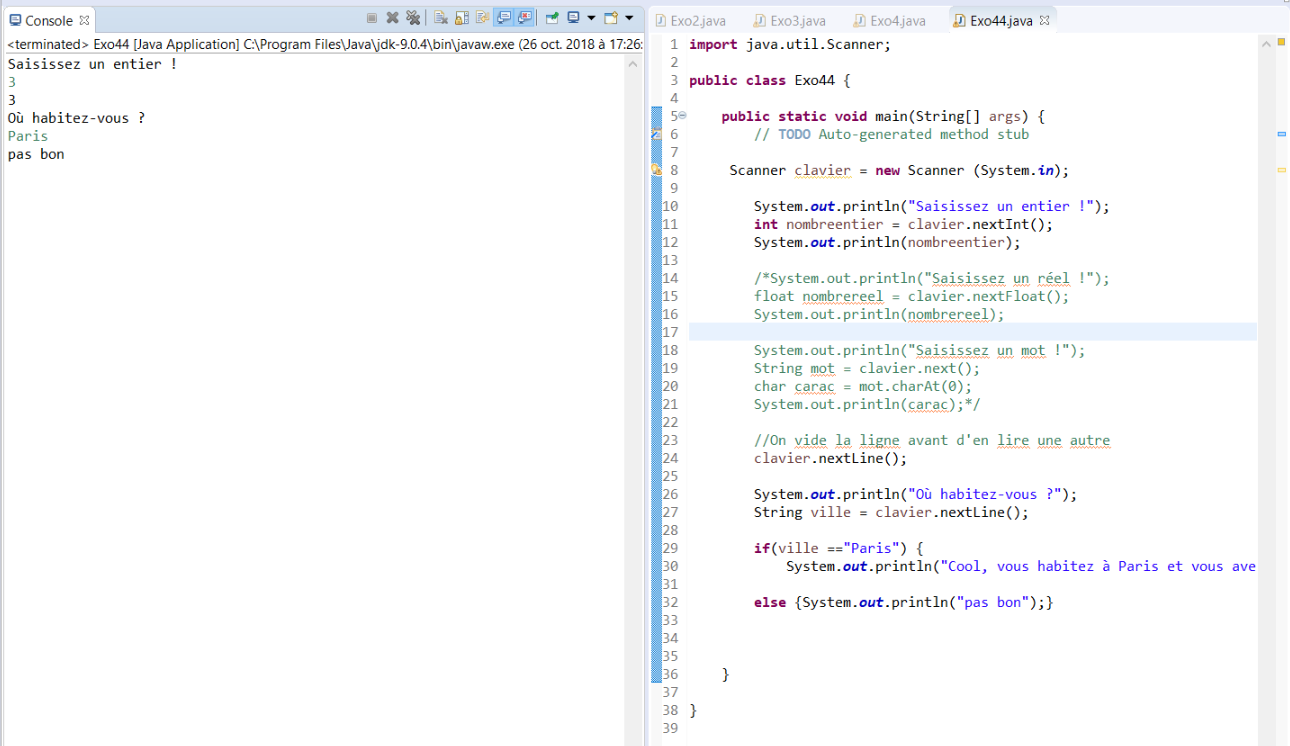Click the blue task mark in the overview ruler

point(1281,133)
